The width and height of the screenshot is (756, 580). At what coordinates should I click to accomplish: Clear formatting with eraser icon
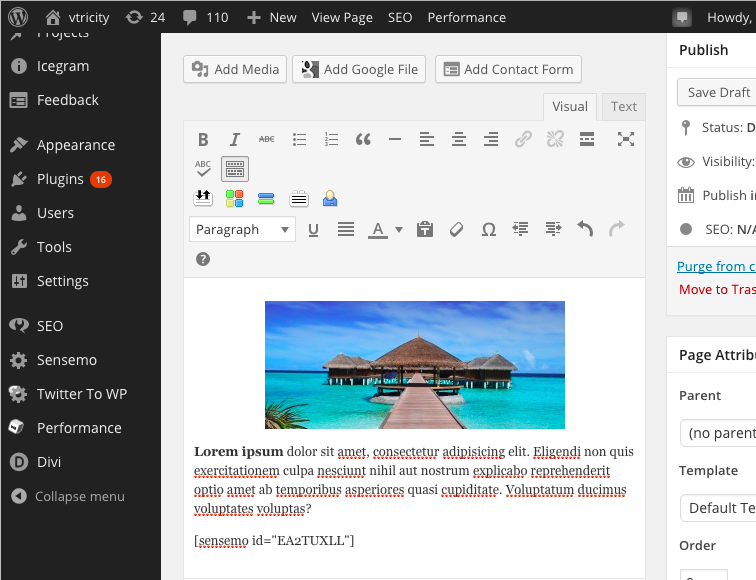[457, 229]
